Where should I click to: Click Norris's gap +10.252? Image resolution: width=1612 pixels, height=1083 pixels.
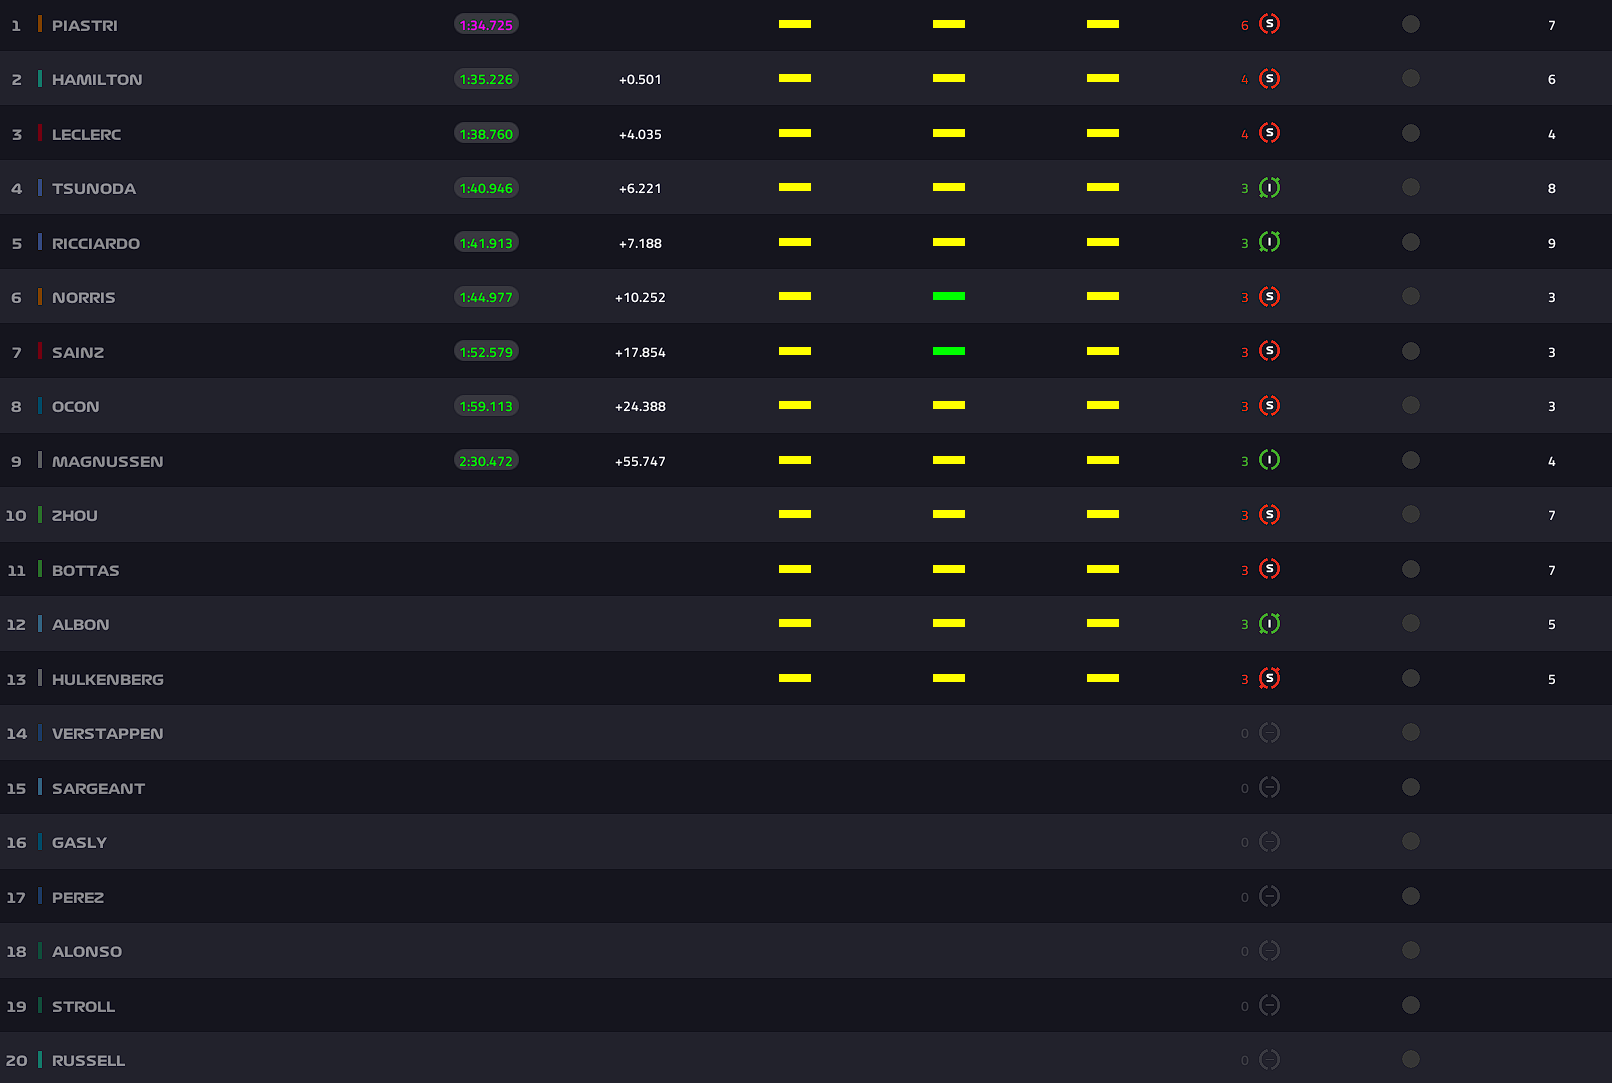click(x=640, y=297)
